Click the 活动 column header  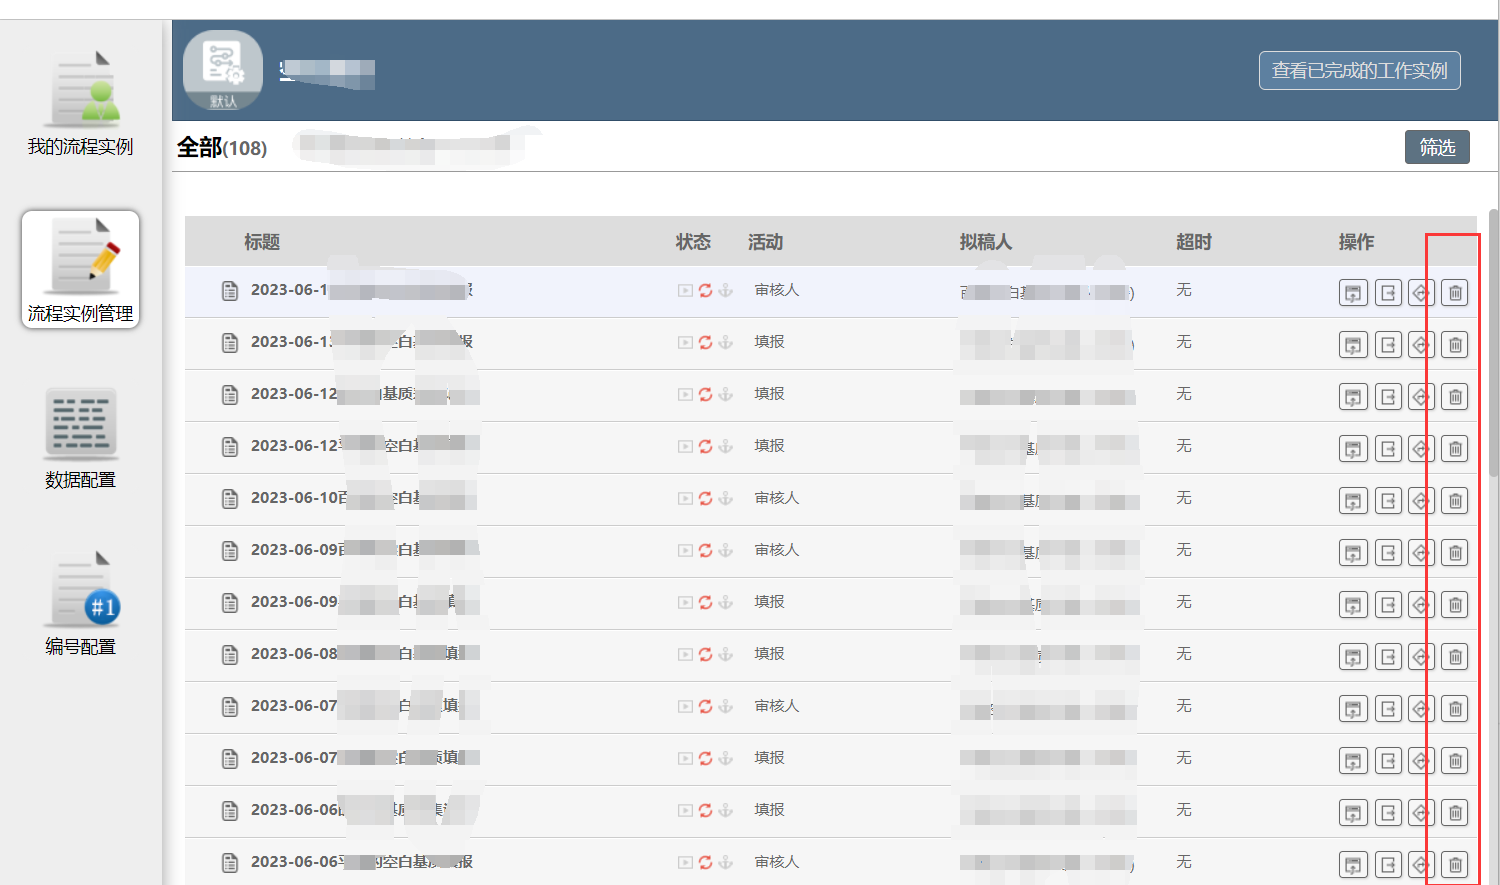tap(765, 242)
